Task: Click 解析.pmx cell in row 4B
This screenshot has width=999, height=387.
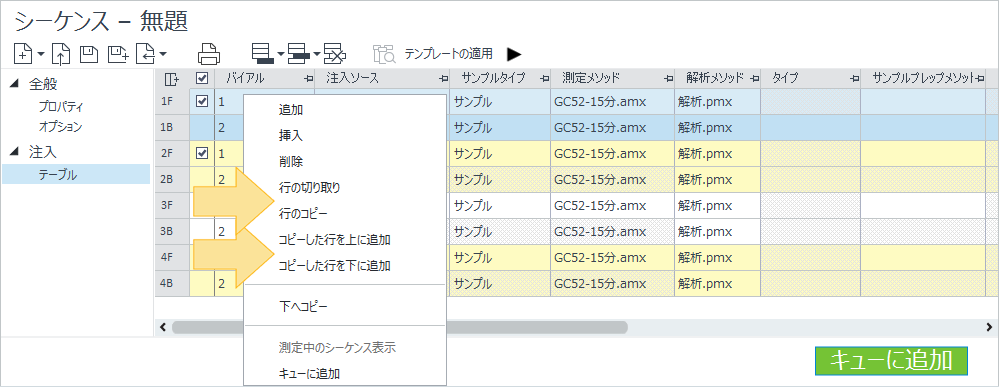Action: click(x=717, y=283)
